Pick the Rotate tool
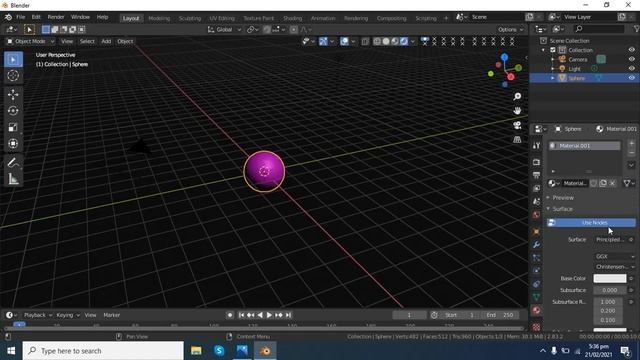640x360 pixels. tap(13, 111)
